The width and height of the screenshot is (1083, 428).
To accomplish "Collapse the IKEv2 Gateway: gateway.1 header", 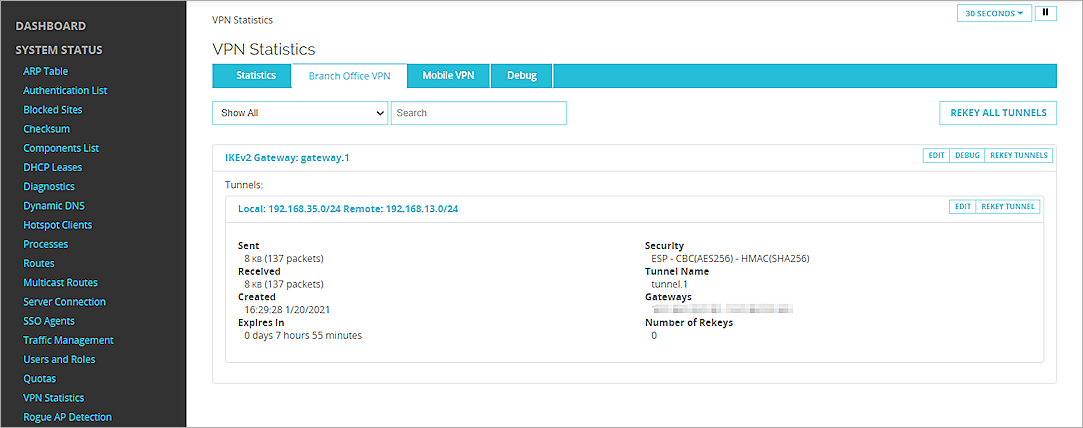I will (x=287, y=157).
